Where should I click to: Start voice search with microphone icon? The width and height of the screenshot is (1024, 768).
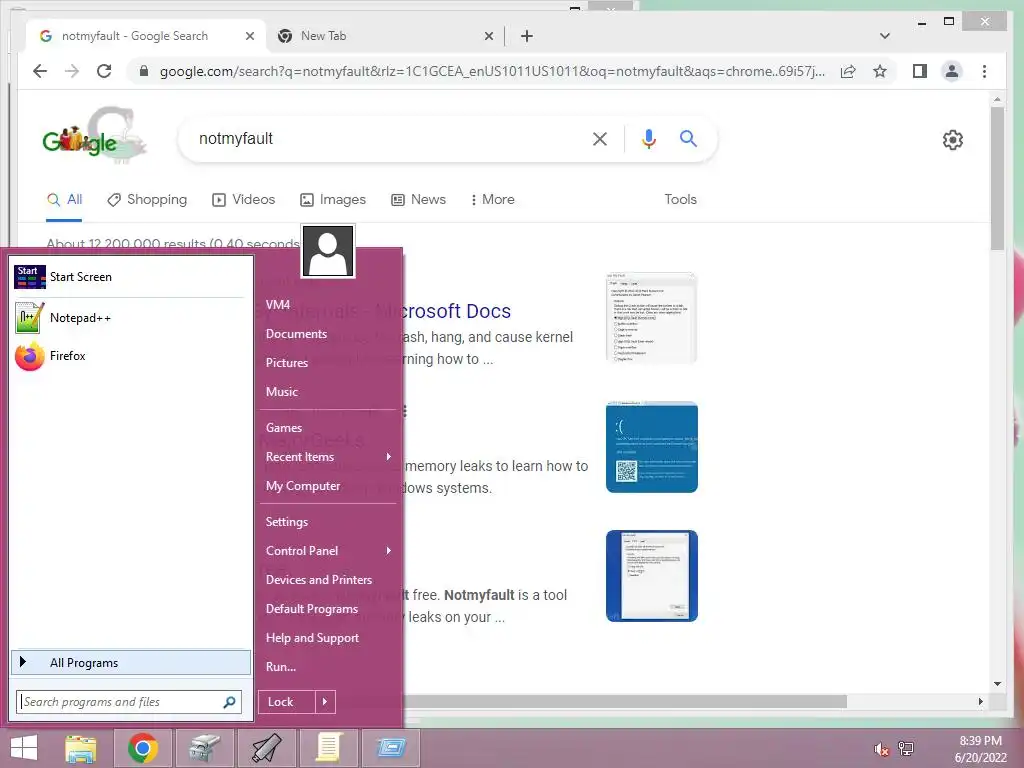(648, 138)
